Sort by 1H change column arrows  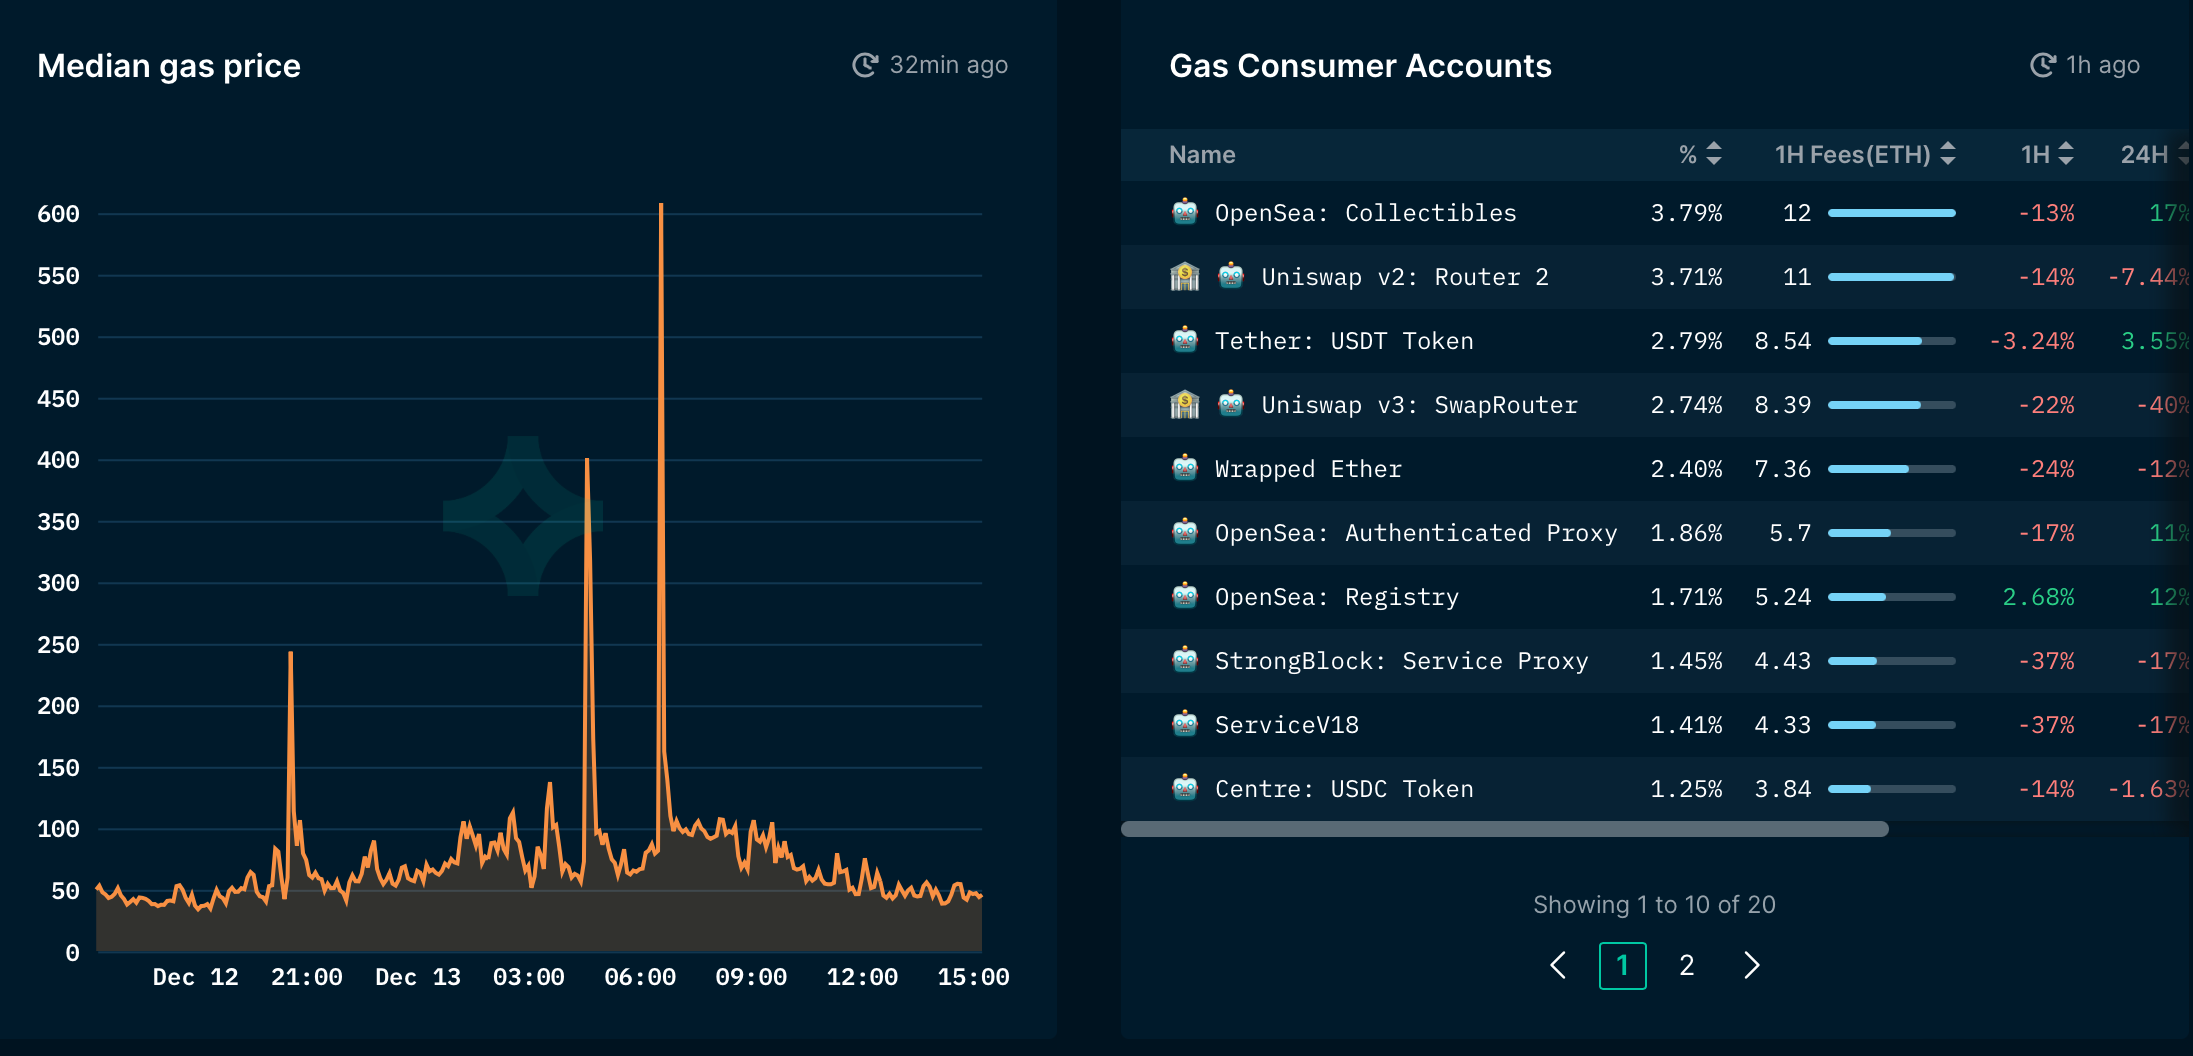tap(2066, 154)
